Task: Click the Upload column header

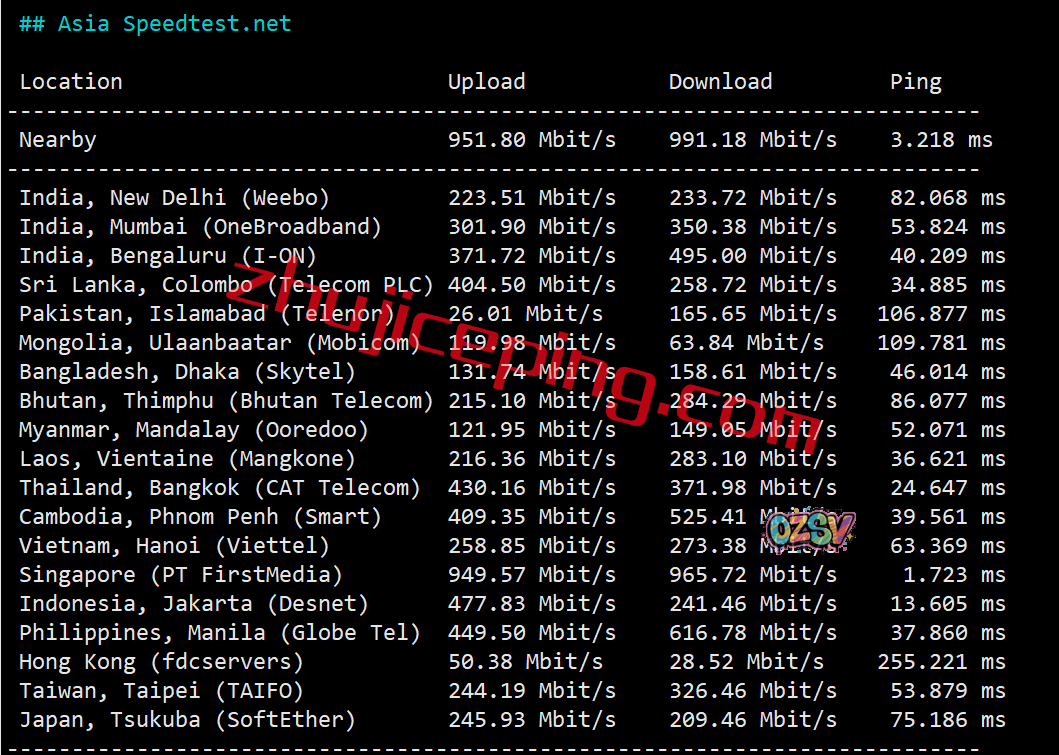Action: [x=486, y=82]
